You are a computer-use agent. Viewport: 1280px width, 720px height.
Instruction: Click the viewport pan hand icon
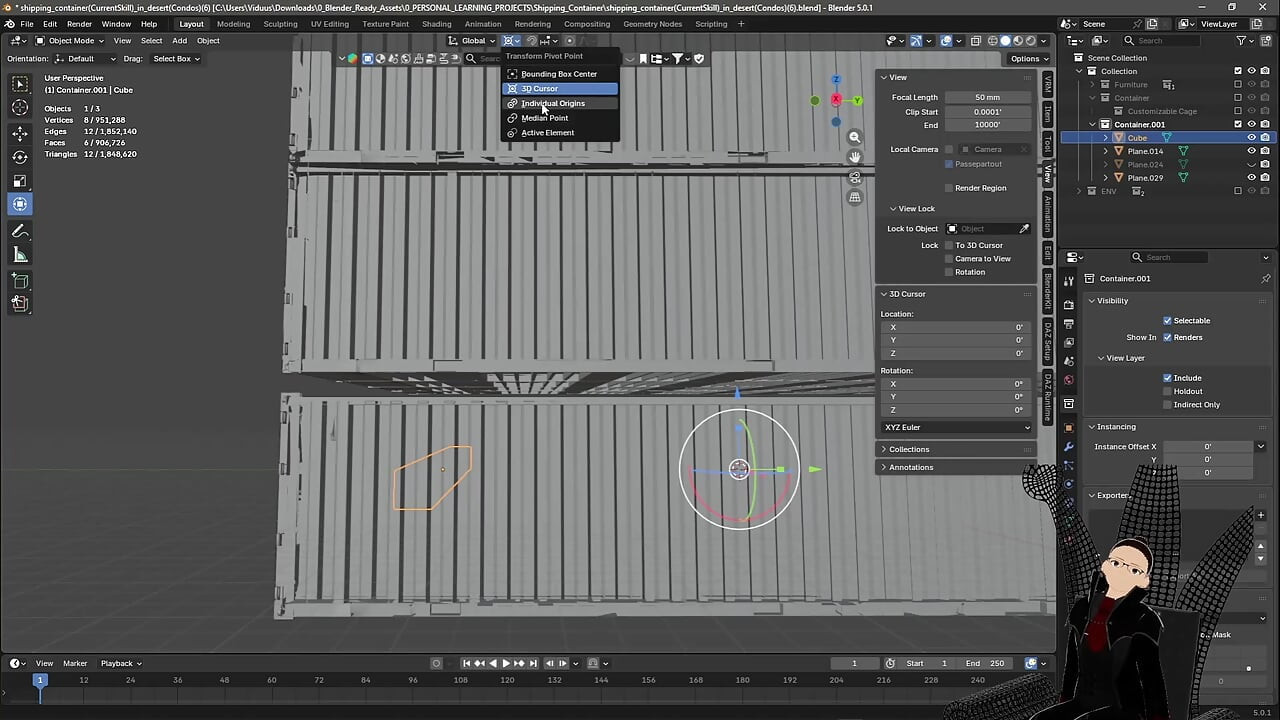click(855, 157)
